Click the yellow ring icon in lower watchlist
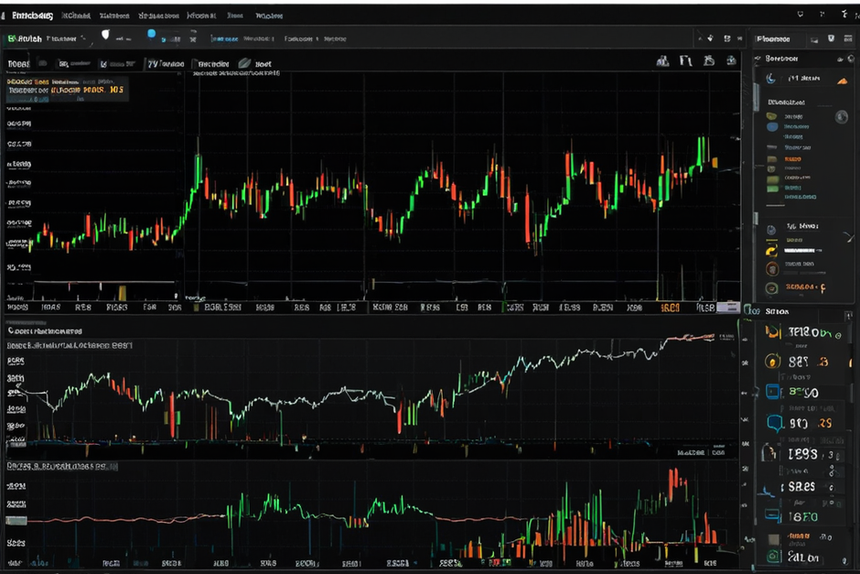 pyautogui.click(x=772, y=361)
